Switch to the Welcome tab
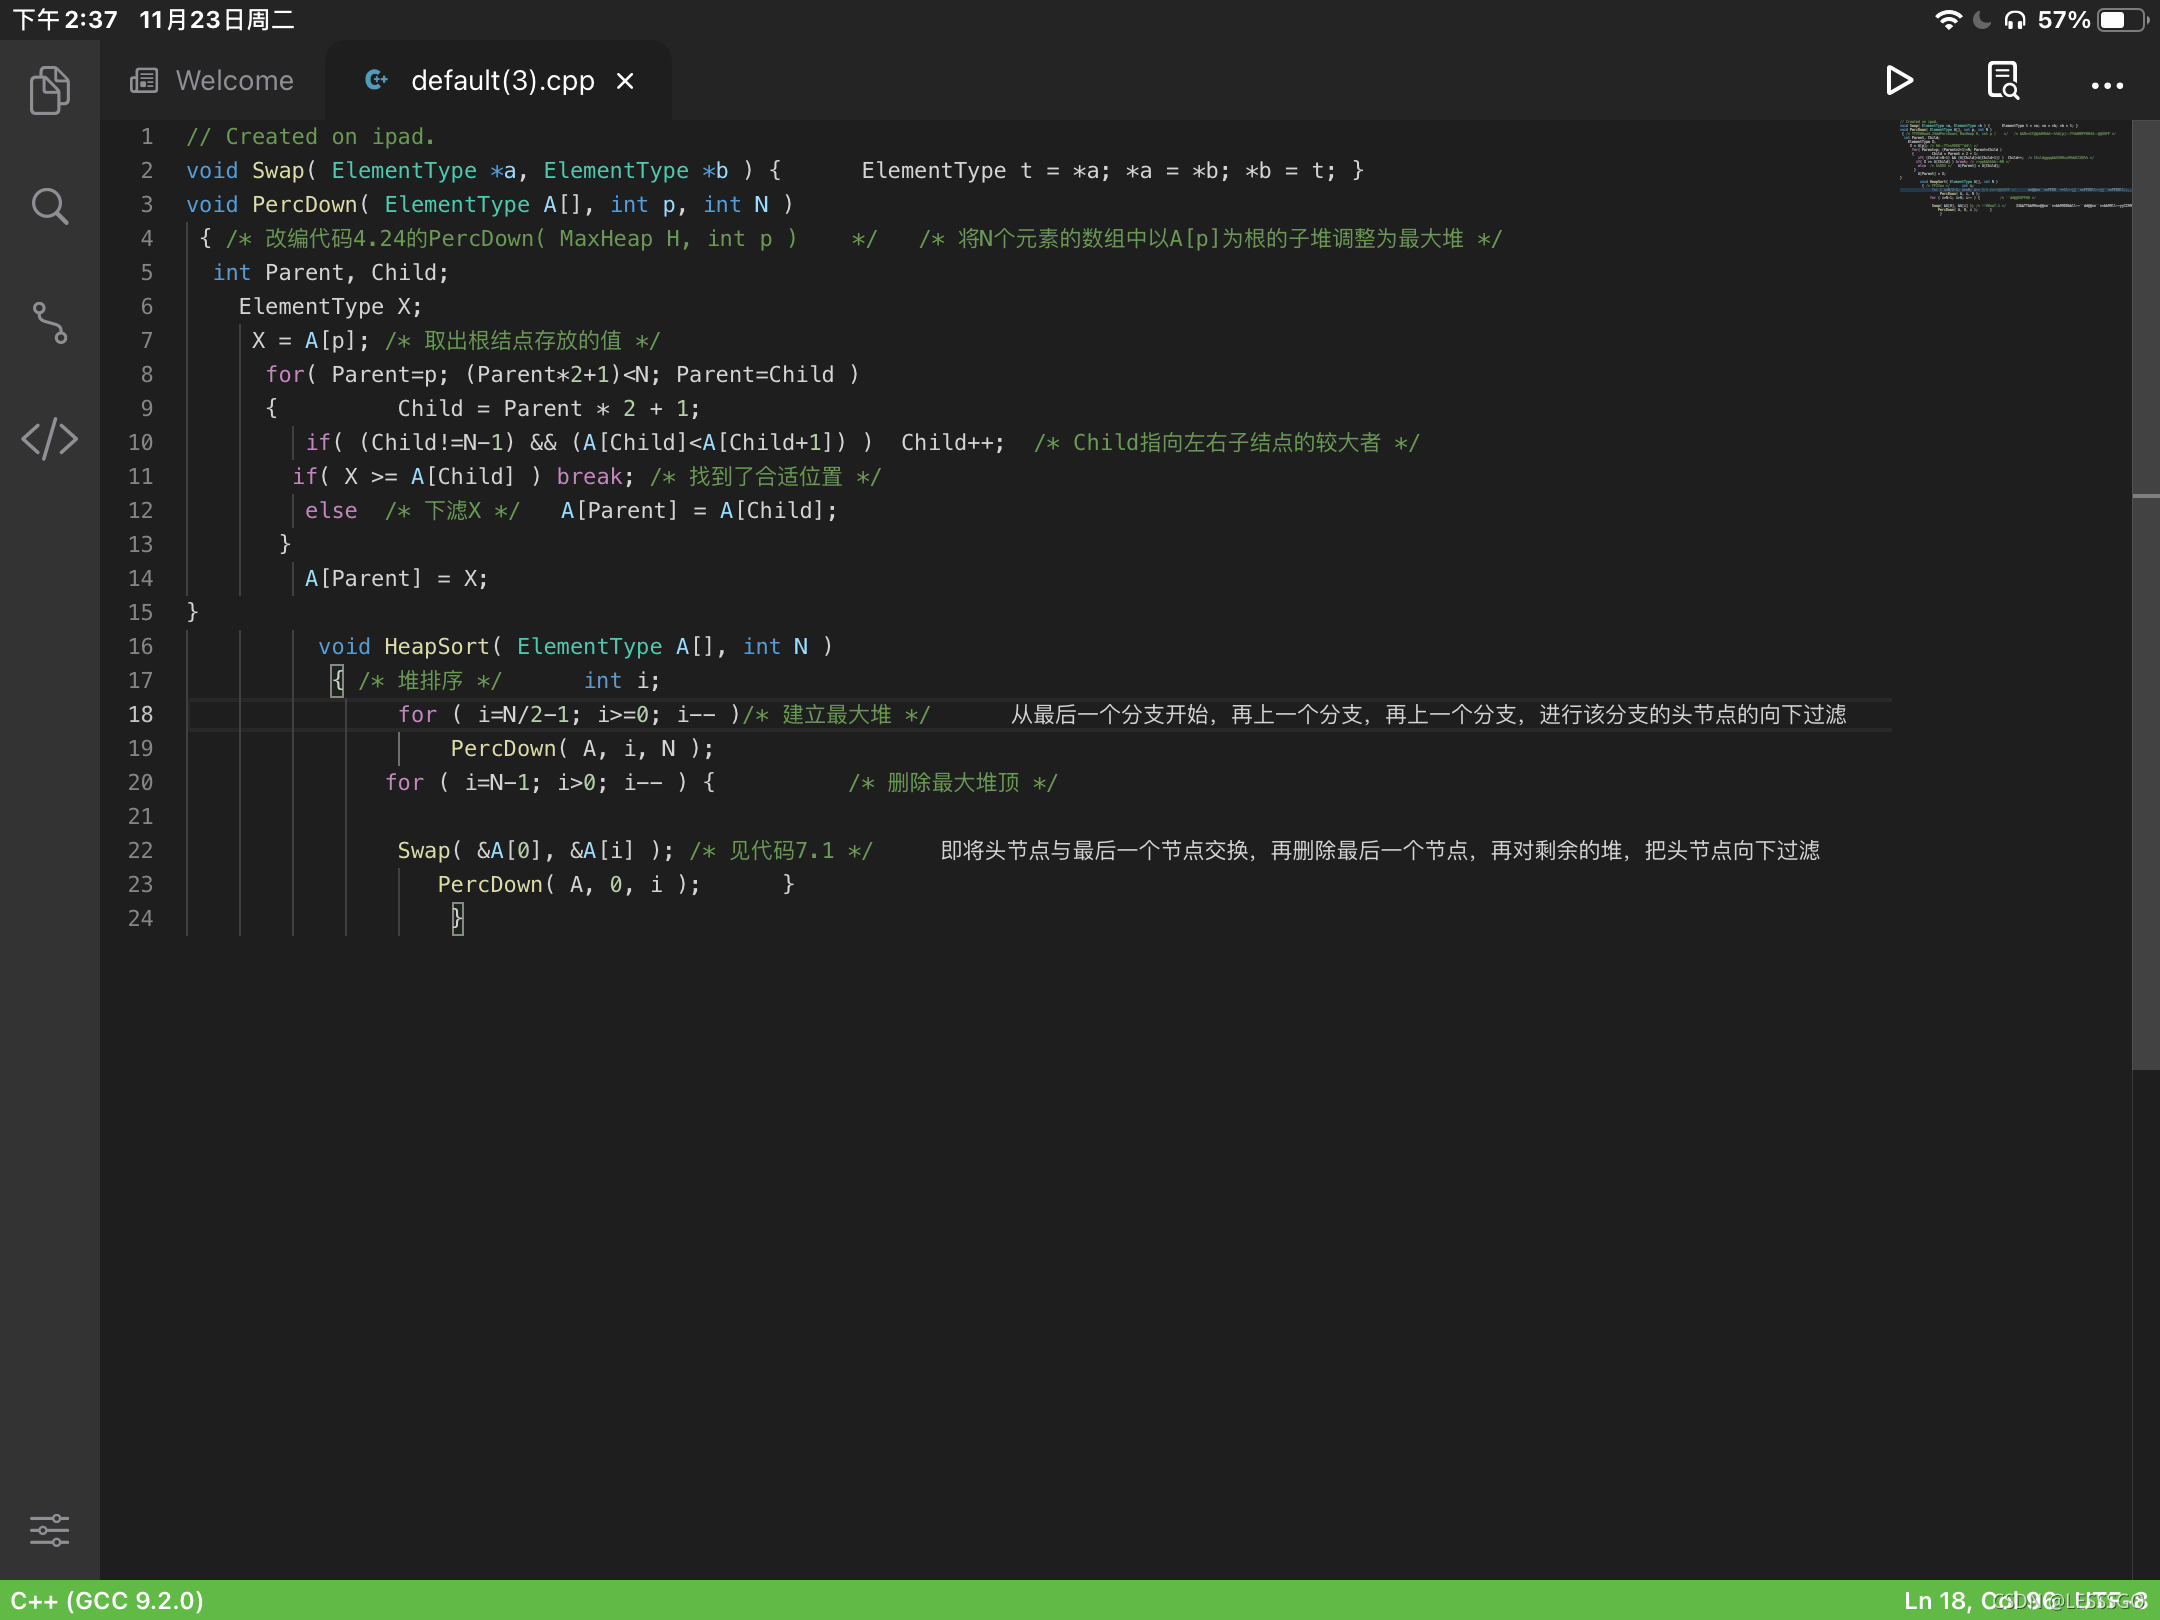 [x=212, y=81]
